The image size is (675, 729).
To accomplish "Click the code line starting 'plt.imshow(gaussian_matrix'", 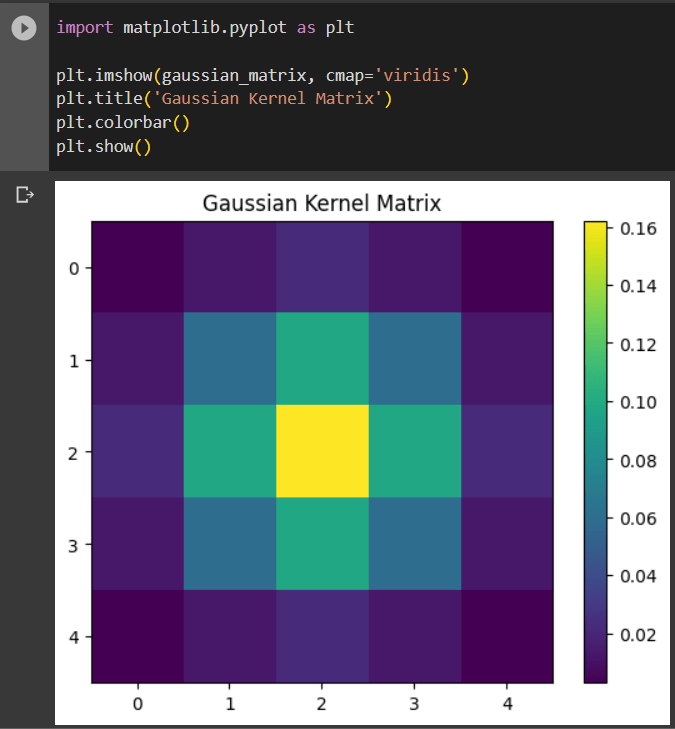I will point(263,75).
